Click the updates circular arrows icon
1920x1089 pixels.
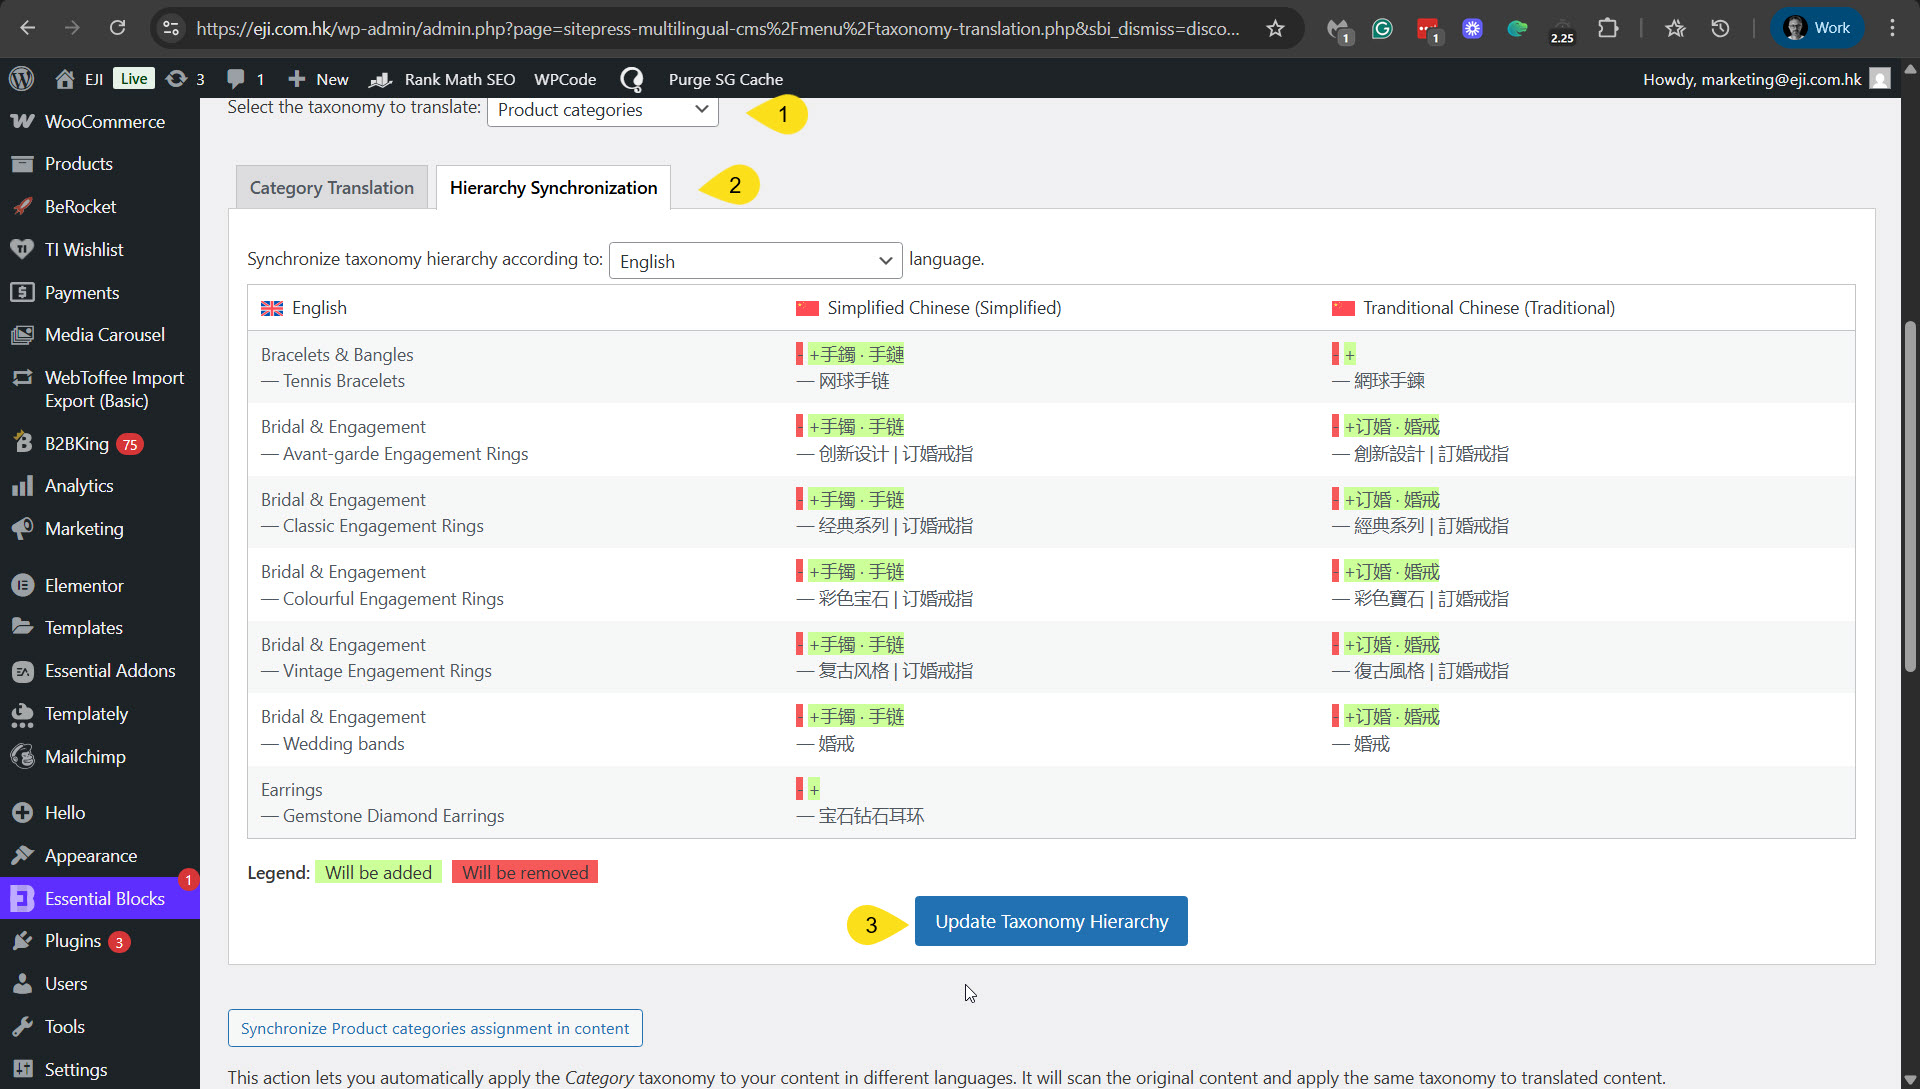tap(176, 79)
